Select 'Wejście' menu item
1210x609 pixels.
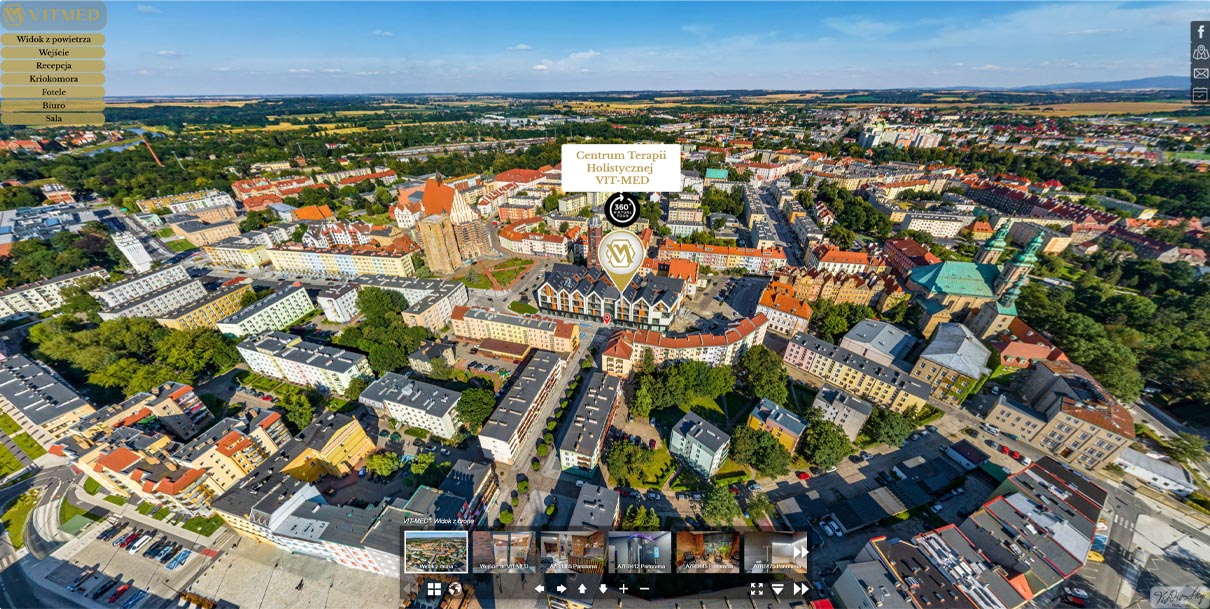[53, 52]
